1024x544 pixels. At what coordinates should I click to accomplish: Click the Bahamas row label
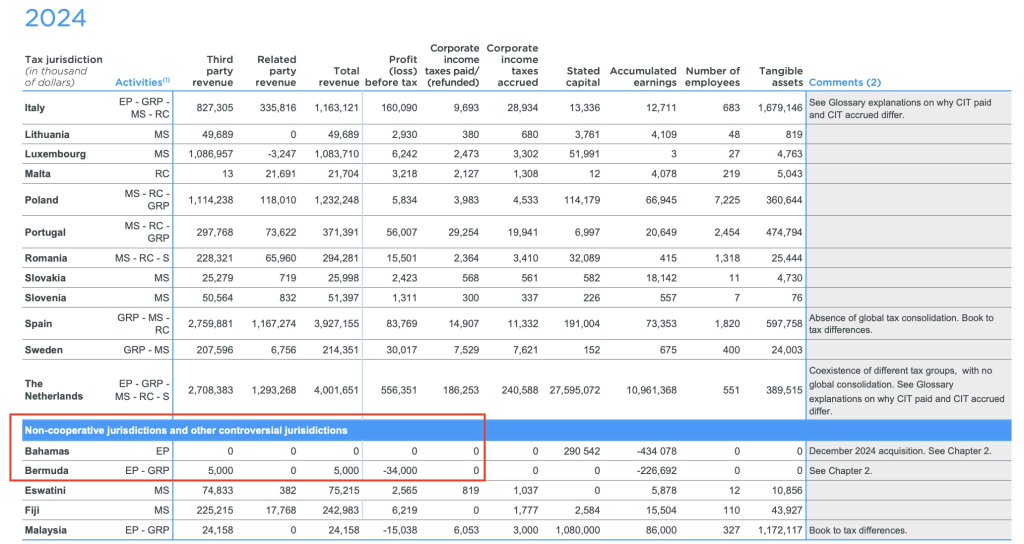47,452
